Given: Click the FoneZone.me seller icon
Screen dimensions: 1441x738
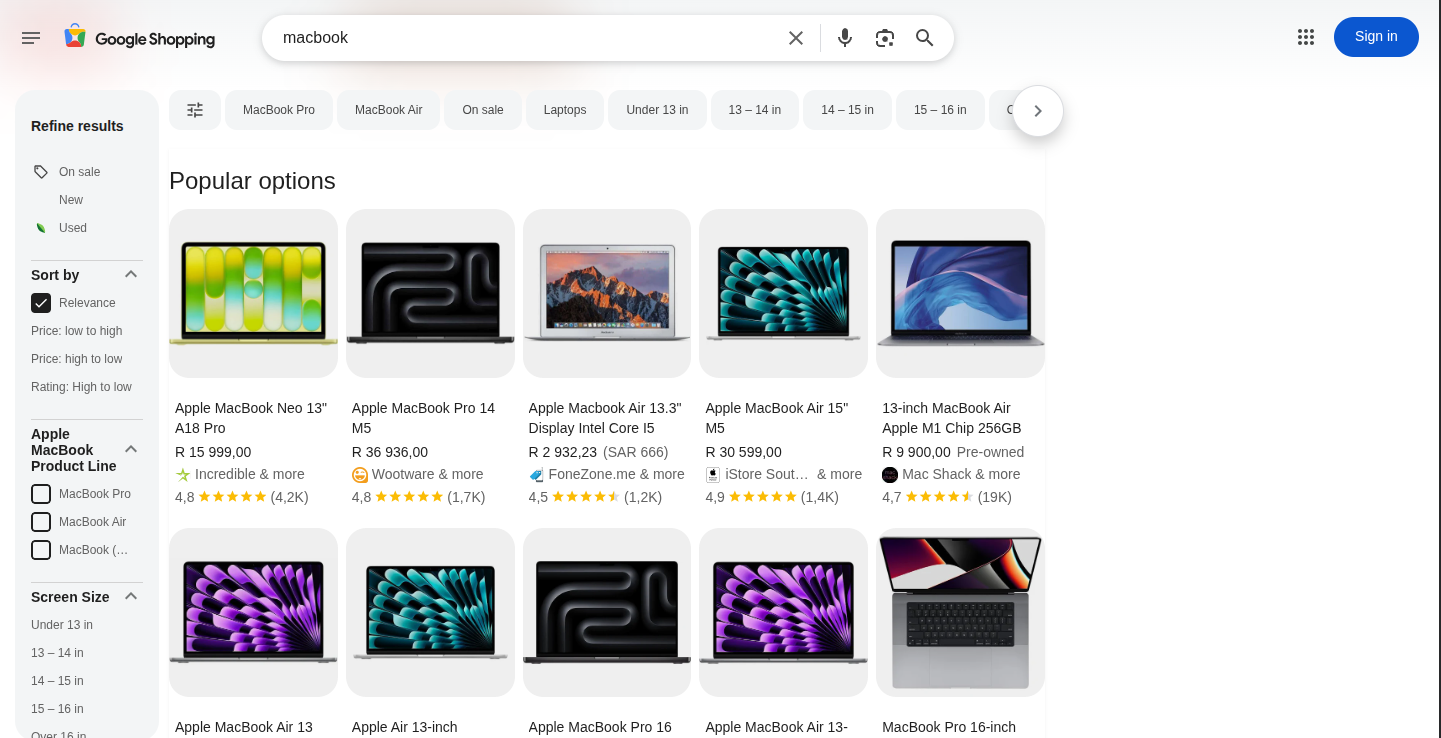Looking at the screenshot, I should point(537,475).
